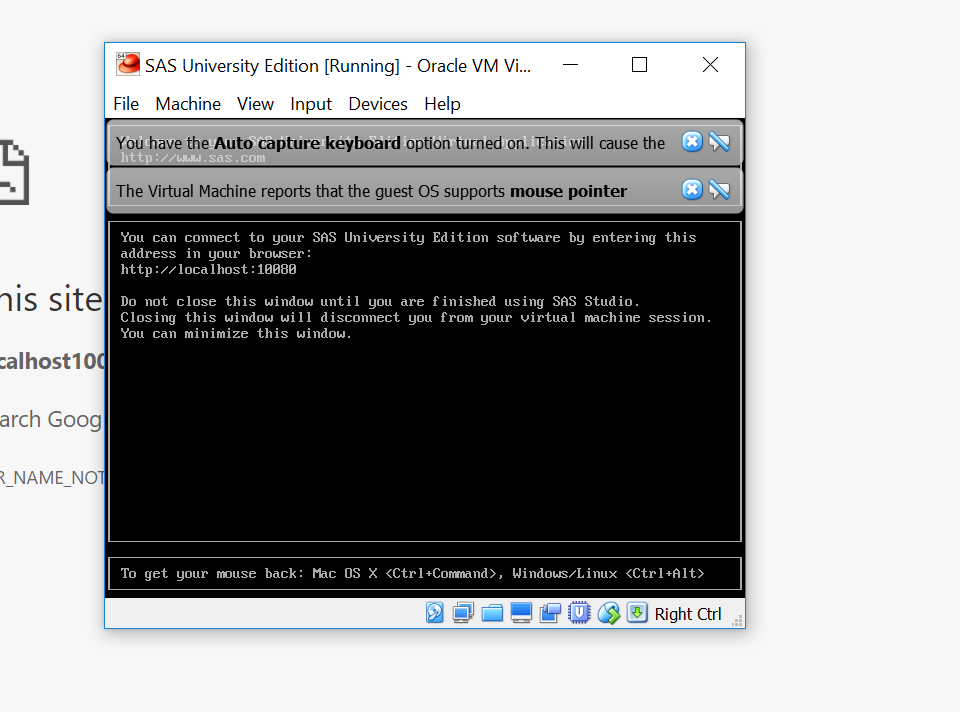Click the Google search link in the browser page
This screenshot has height=712, width=960.
[50, 420]
